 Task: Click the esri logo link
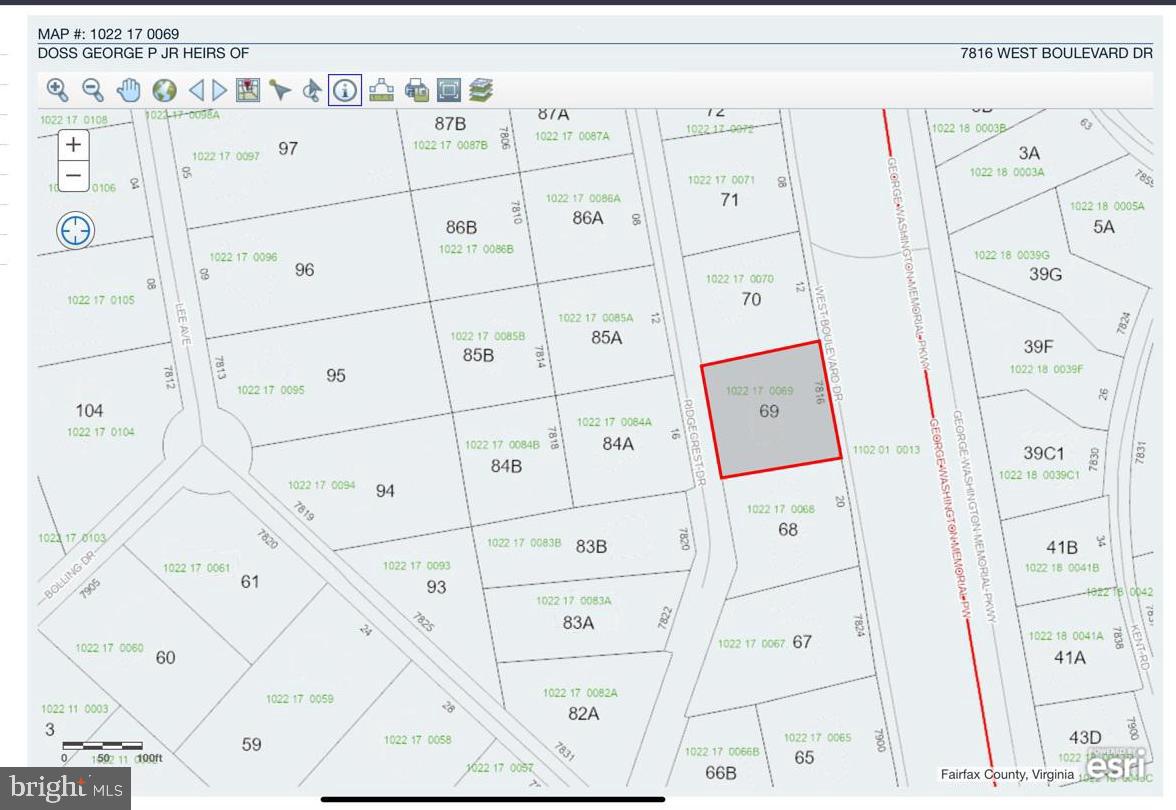[x=1110, y=767]
